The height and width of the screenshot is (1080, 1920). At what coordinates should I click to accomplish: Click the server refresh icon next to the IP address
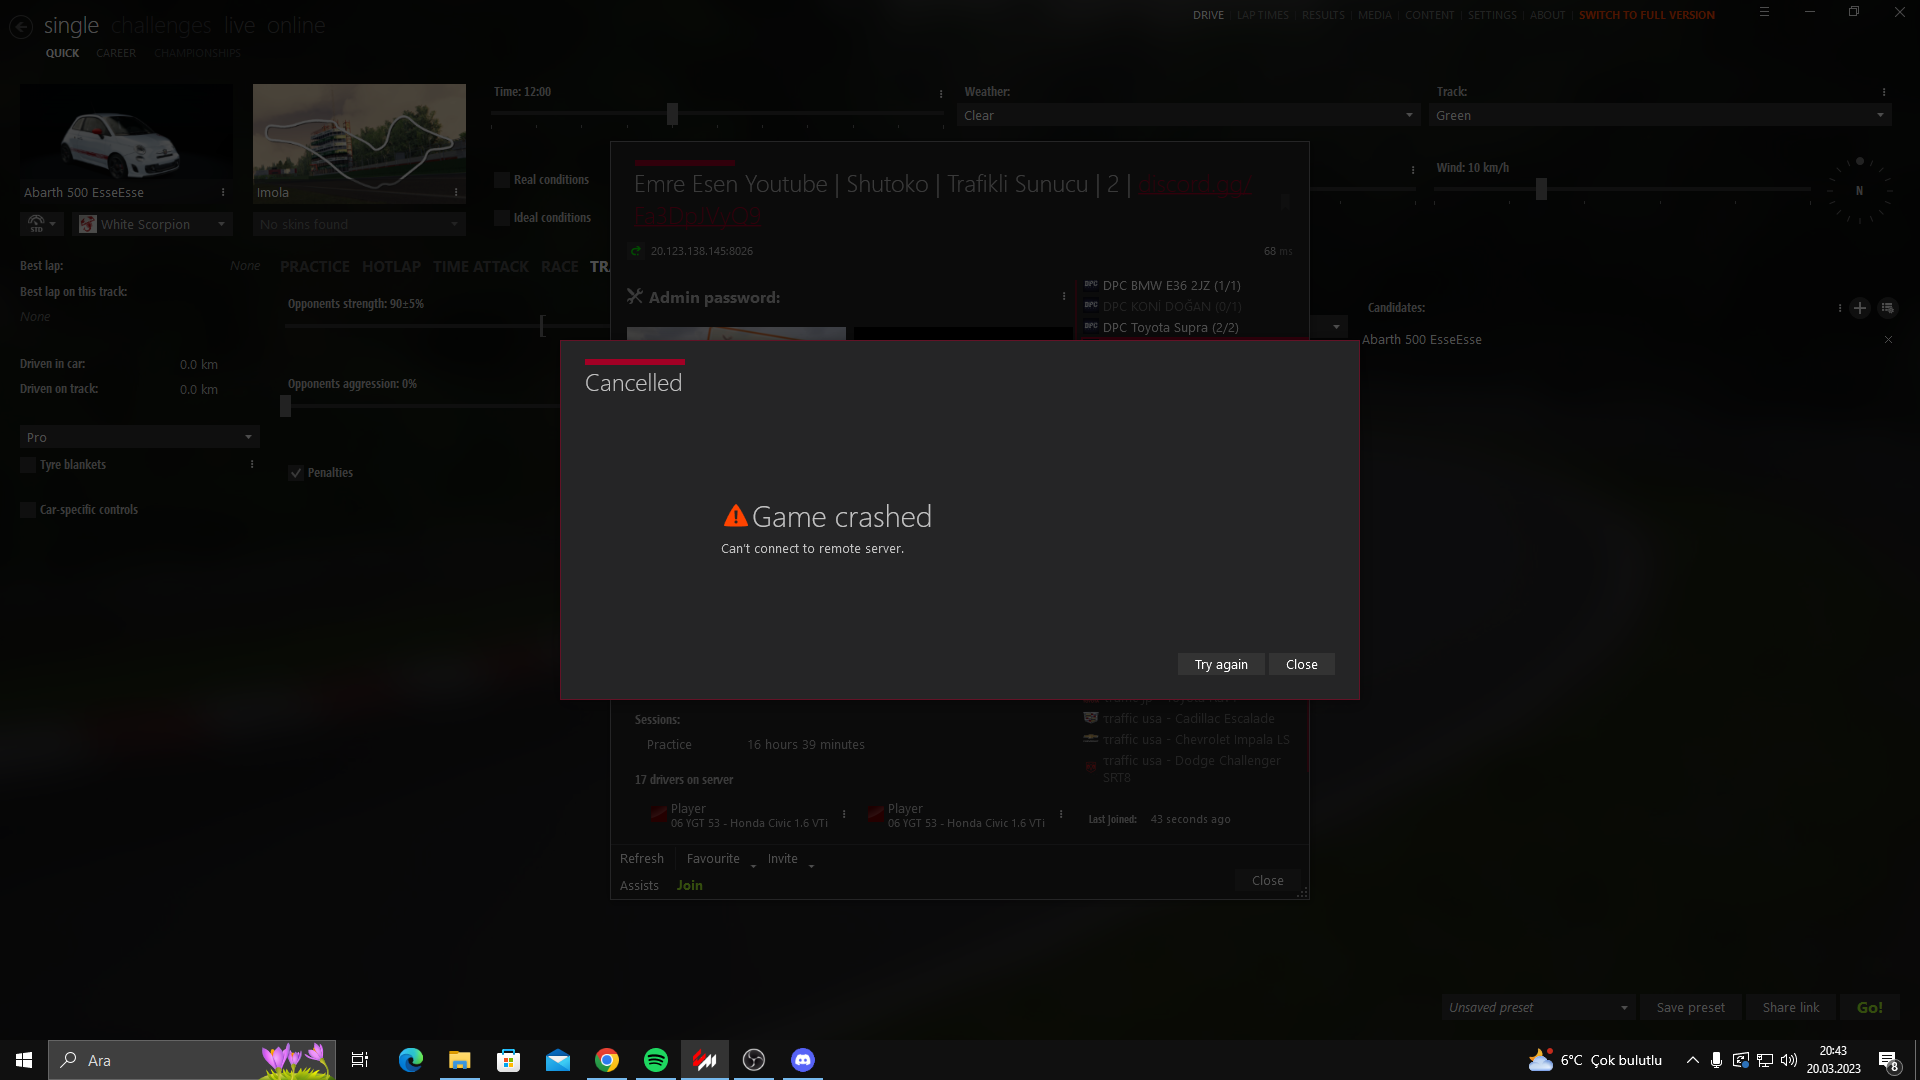636,251
